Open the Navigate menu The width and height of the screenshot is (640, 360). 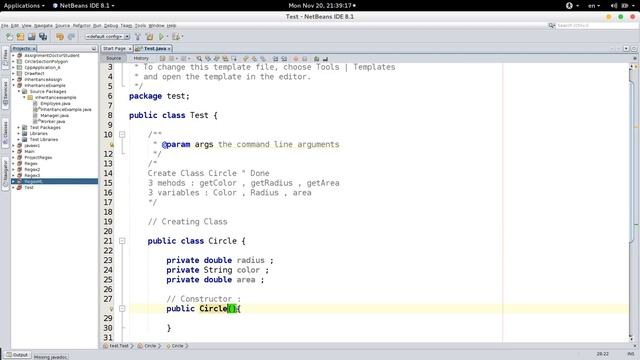pyautogui.click(x=43, y=25)
